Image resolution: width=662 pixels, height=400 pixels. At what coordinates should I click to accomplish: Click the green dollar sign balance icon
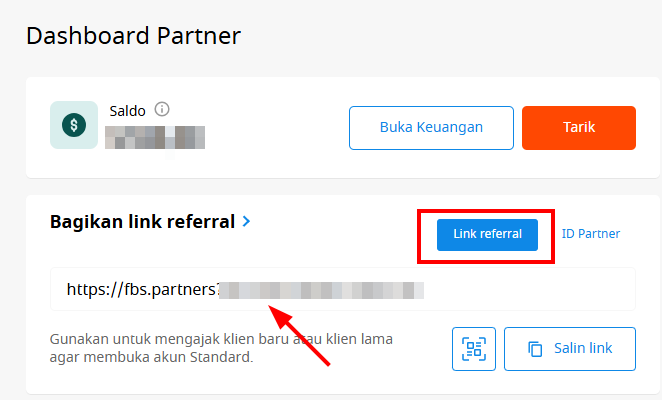tap(74, 125)
